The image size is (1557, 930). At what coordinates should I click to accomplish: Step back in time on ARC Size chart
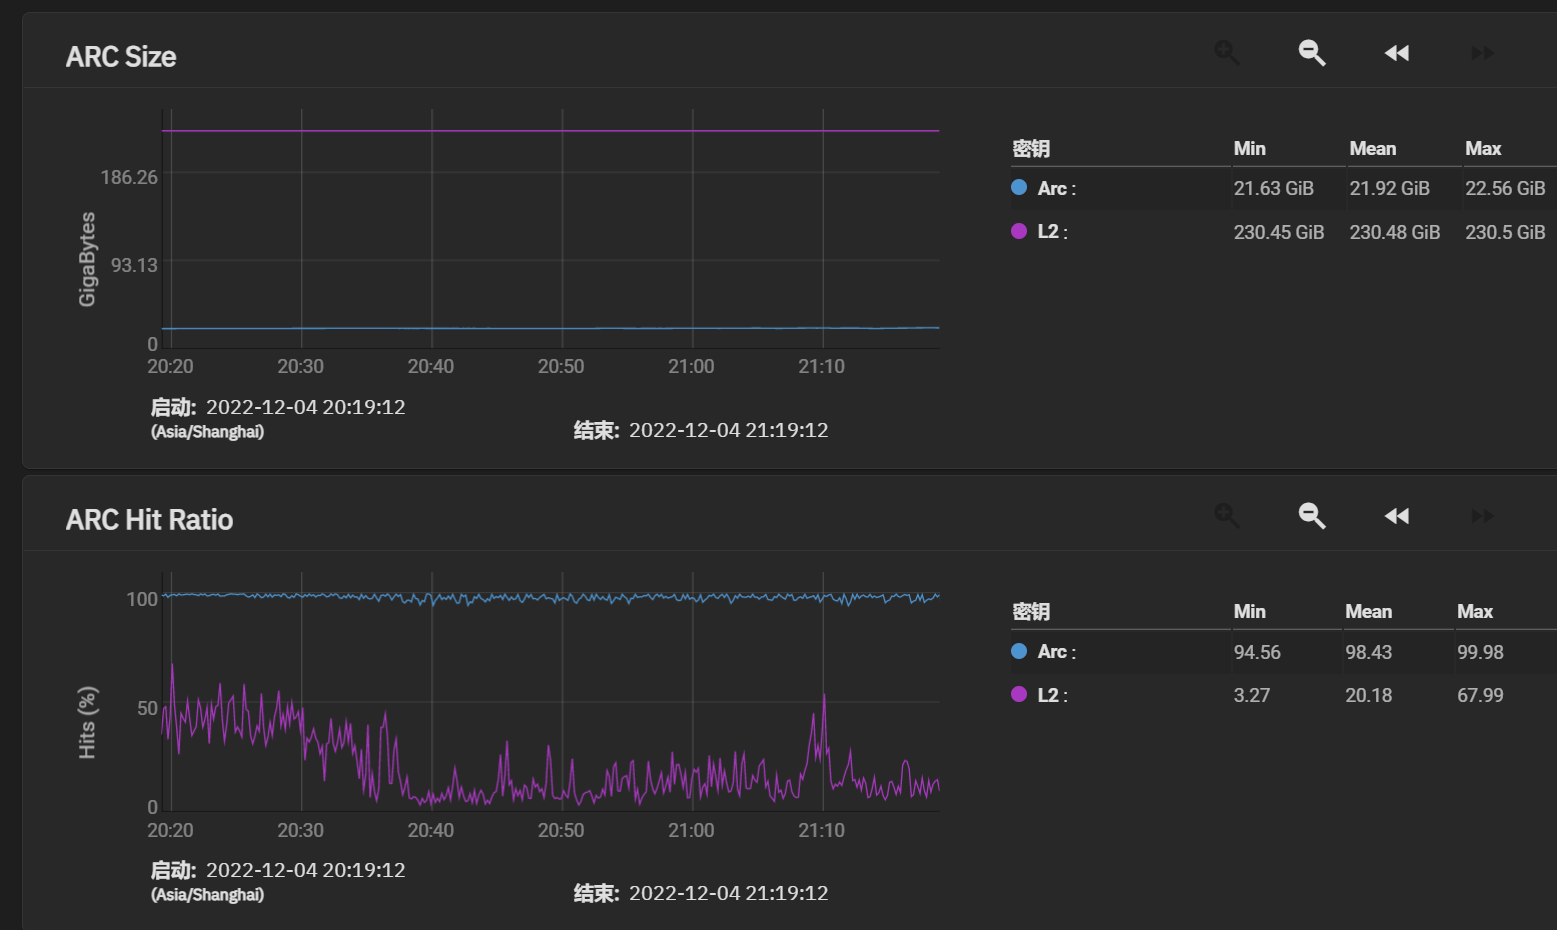coord(1397,53)
